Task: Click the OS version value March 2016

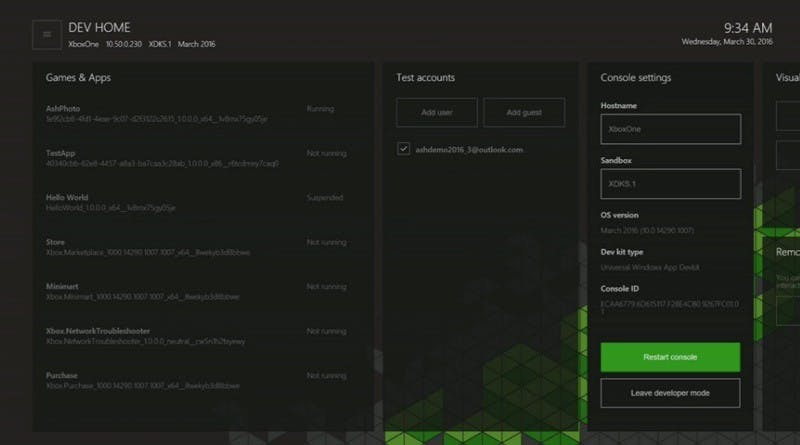Action: pos(647,231)
